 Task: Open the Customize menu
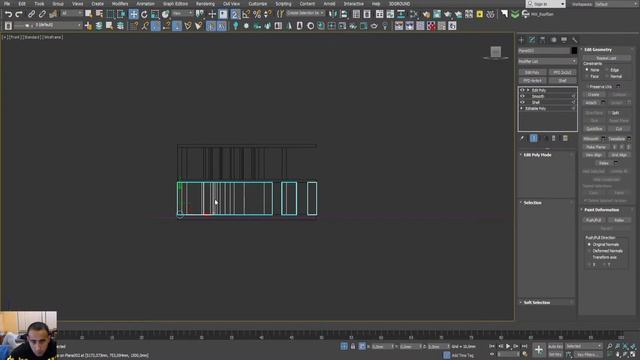(x=258, y=4)
